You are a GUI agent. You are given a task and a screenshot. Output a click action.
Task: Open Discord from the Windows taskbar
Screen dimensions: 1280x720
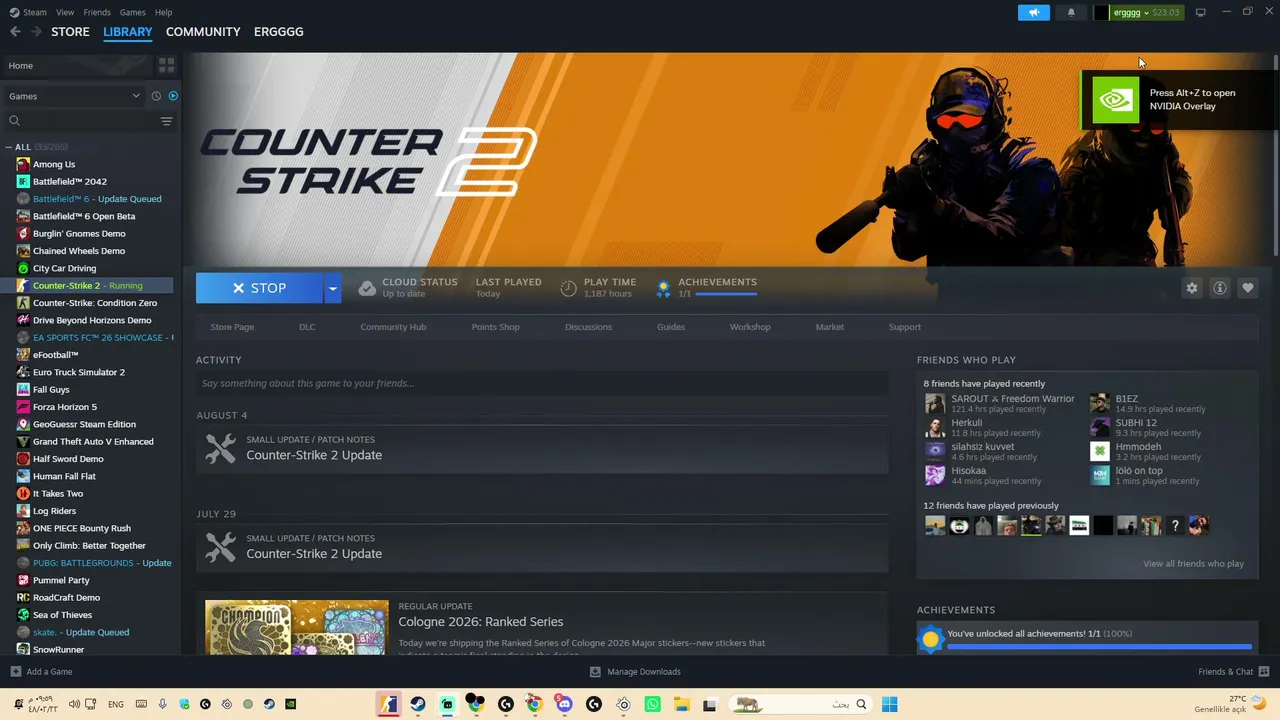click(564, 704)
